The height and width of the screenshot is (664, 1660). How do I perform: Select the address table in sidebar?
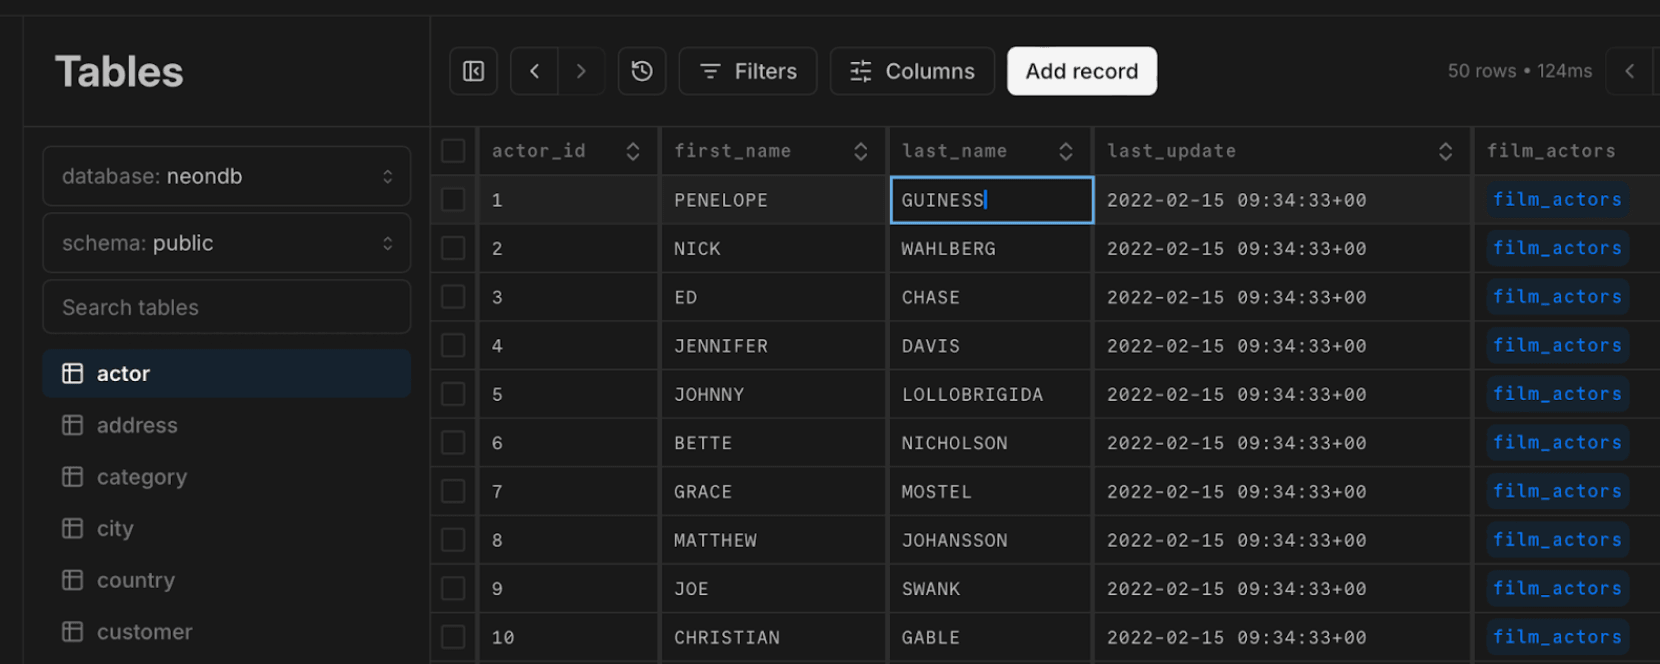pyautogui.click(x=137, y=425)
